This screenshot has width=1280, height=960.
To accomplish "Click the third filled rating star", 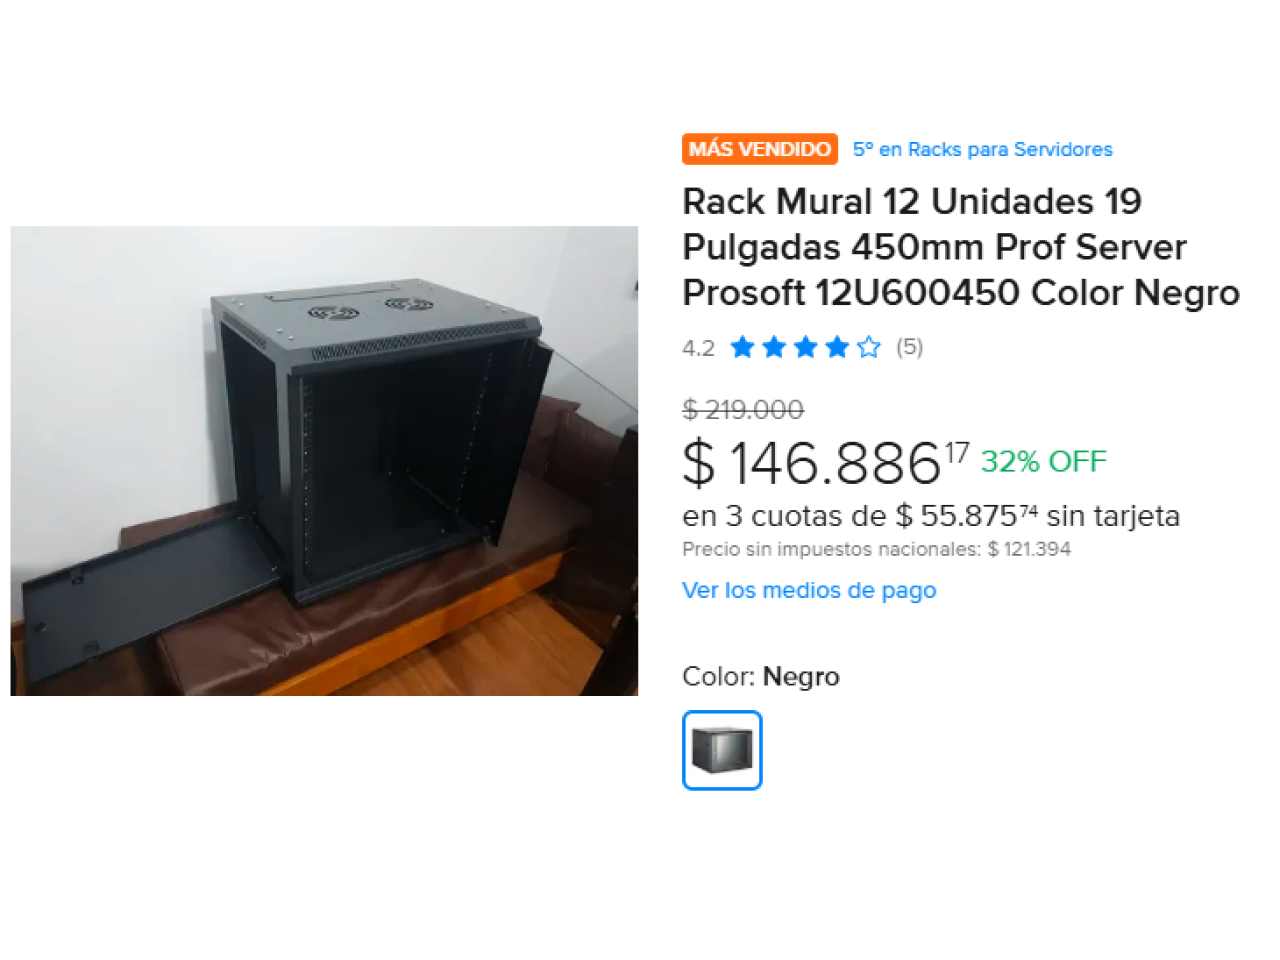I will tap(806, 347).
